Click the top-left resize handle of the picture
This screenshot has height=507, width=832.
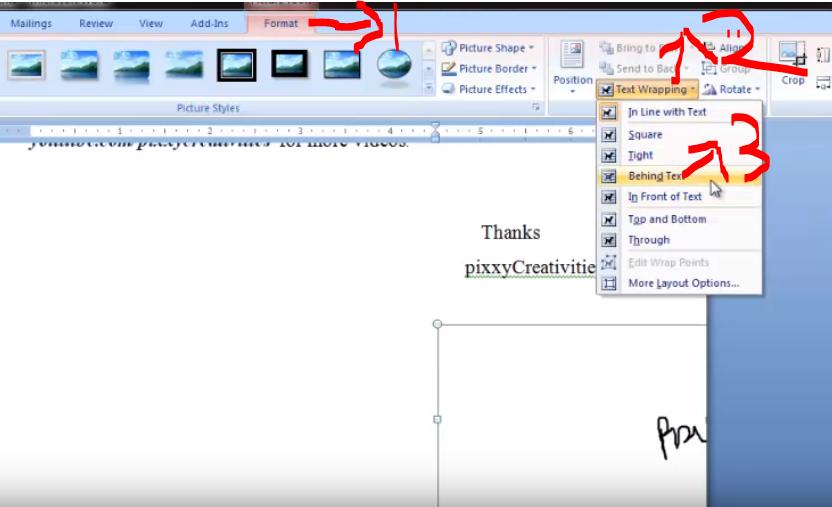pyautogui.click(x=437, y=324)
